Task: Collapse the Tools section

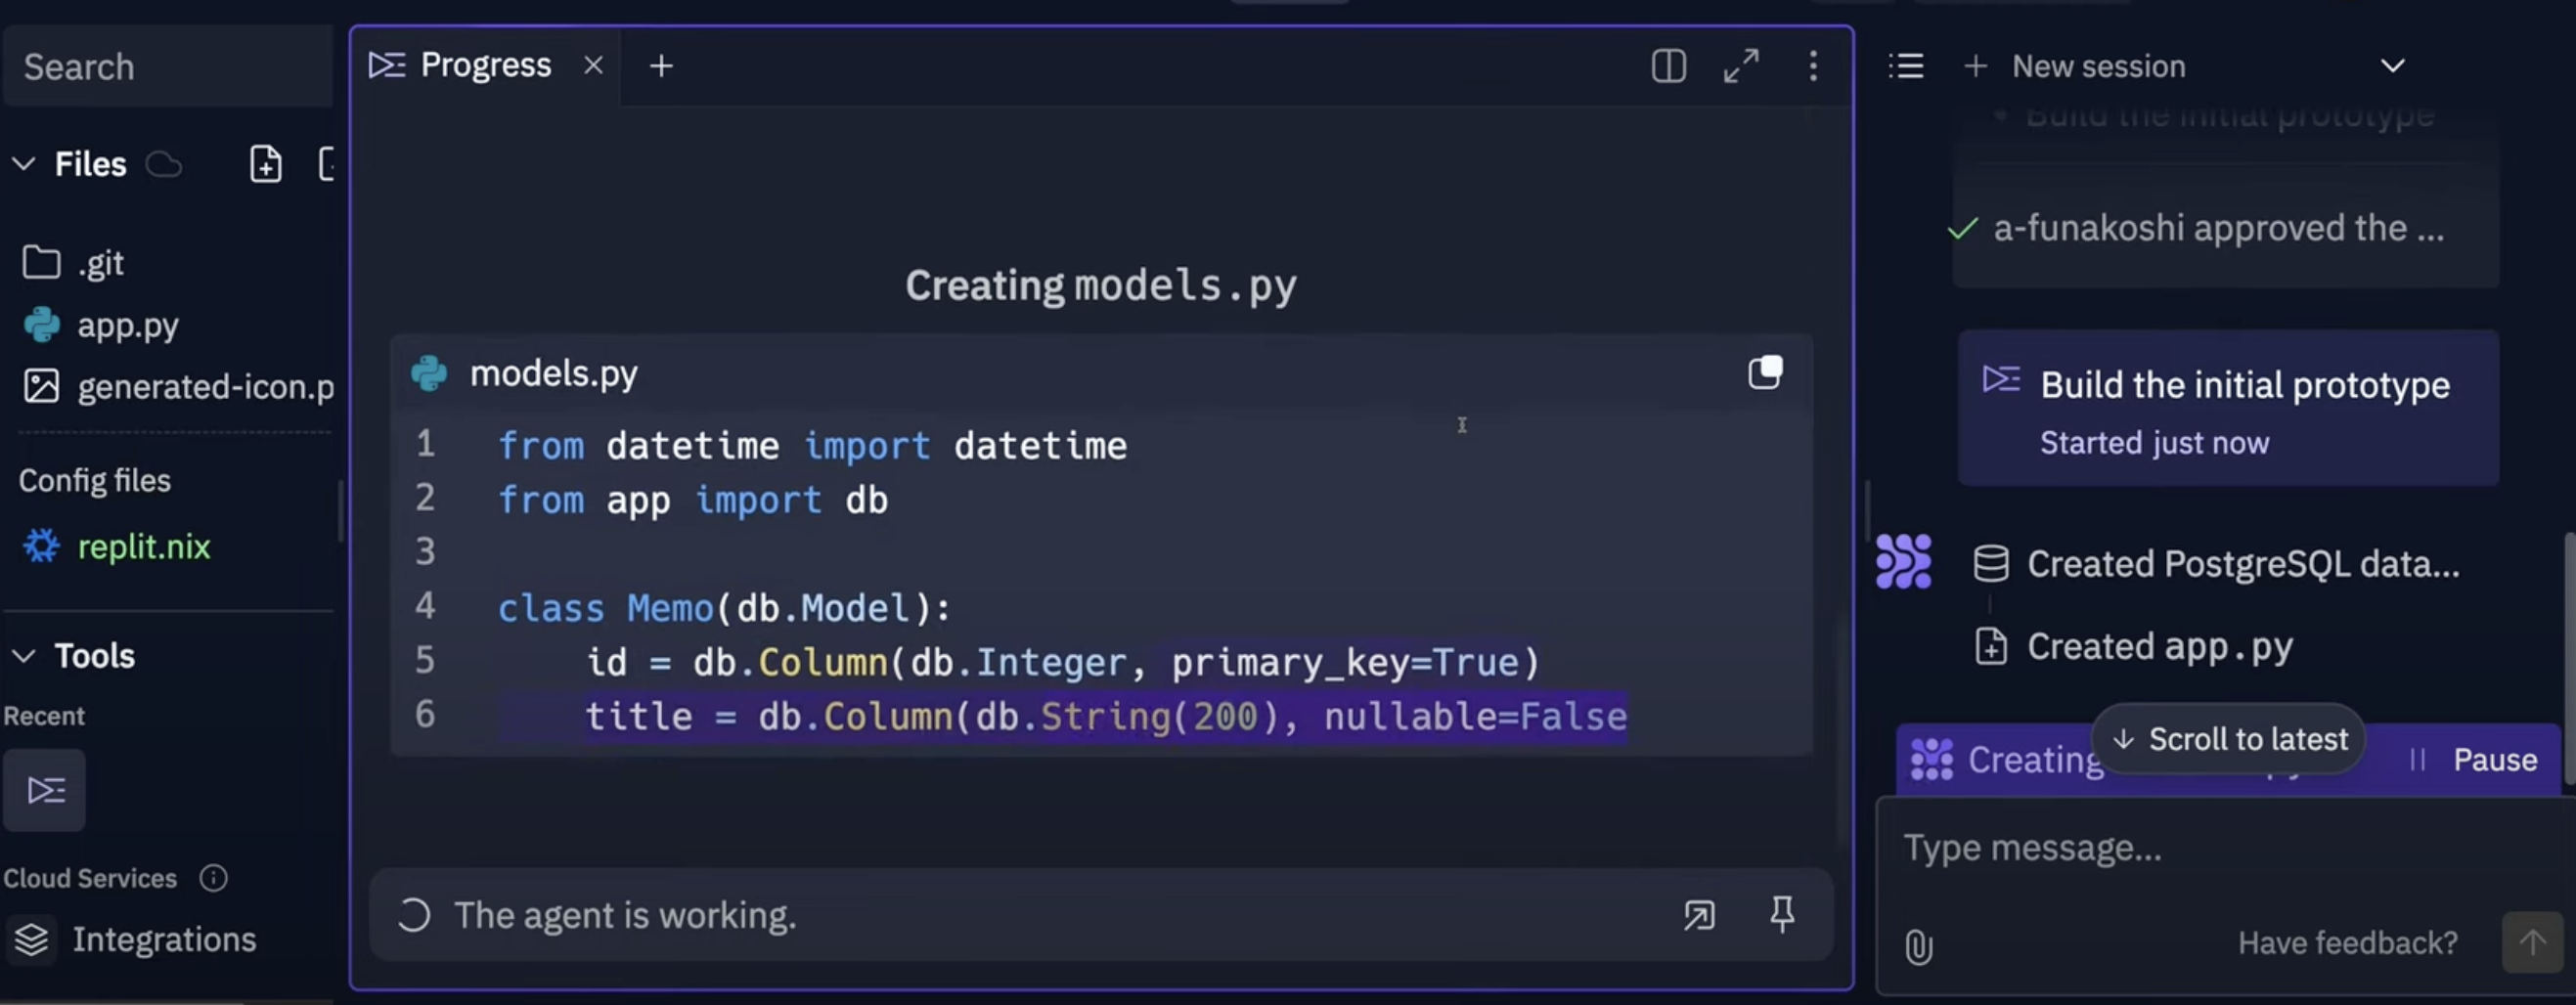Action: [24, 656]
